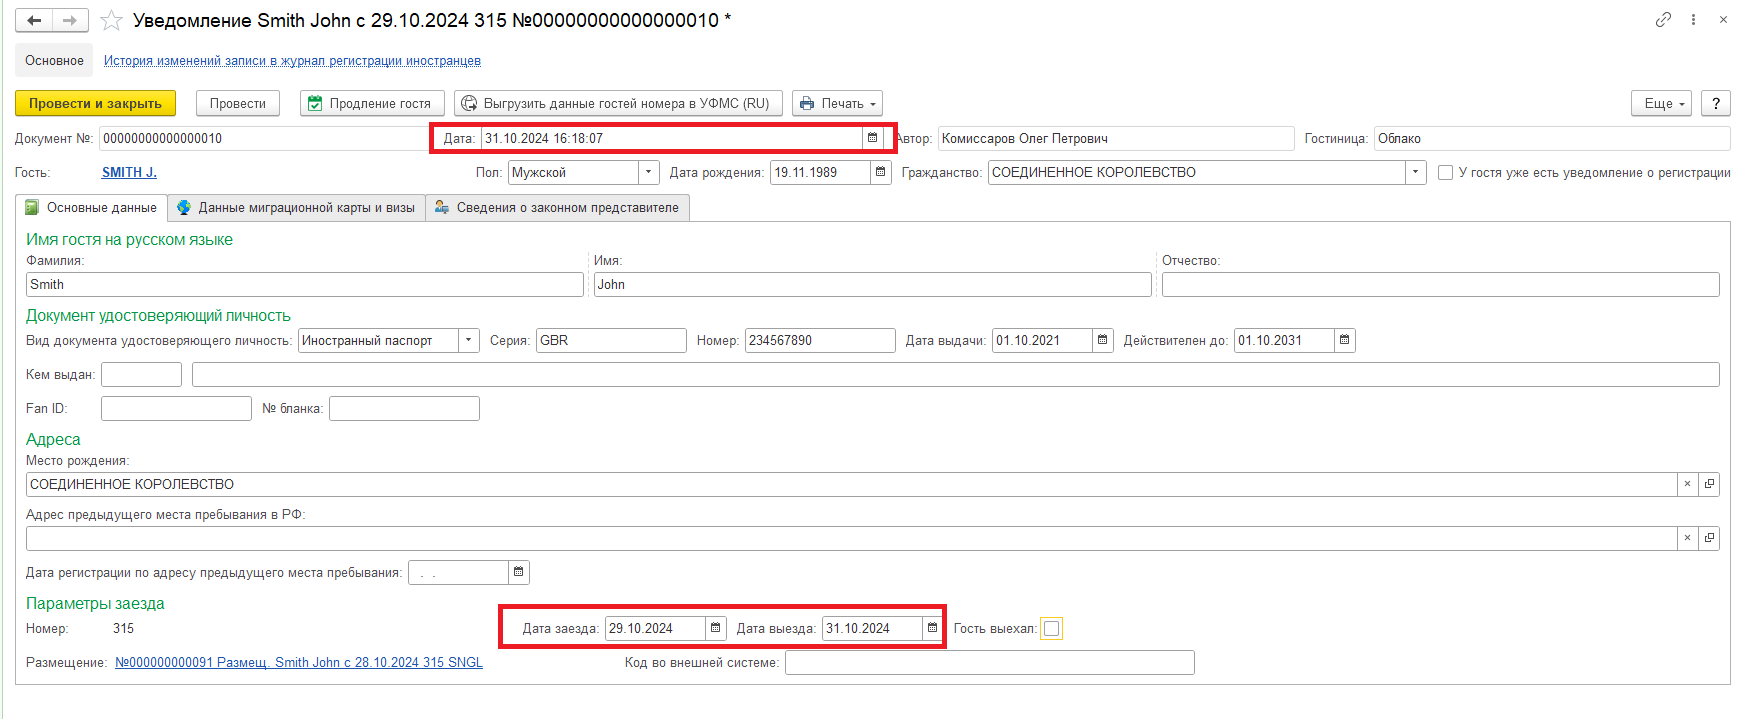Viewport: 1745px width, 719px height.
Task: Click the Код во внешней системе field
Action: coord(990,662)
